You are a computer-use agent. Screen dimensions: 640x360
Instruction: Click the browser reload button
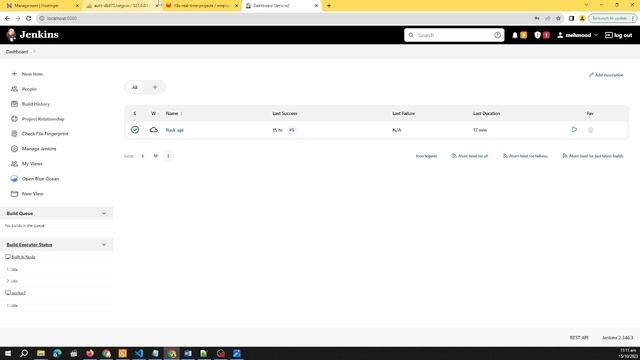point(29,18)
